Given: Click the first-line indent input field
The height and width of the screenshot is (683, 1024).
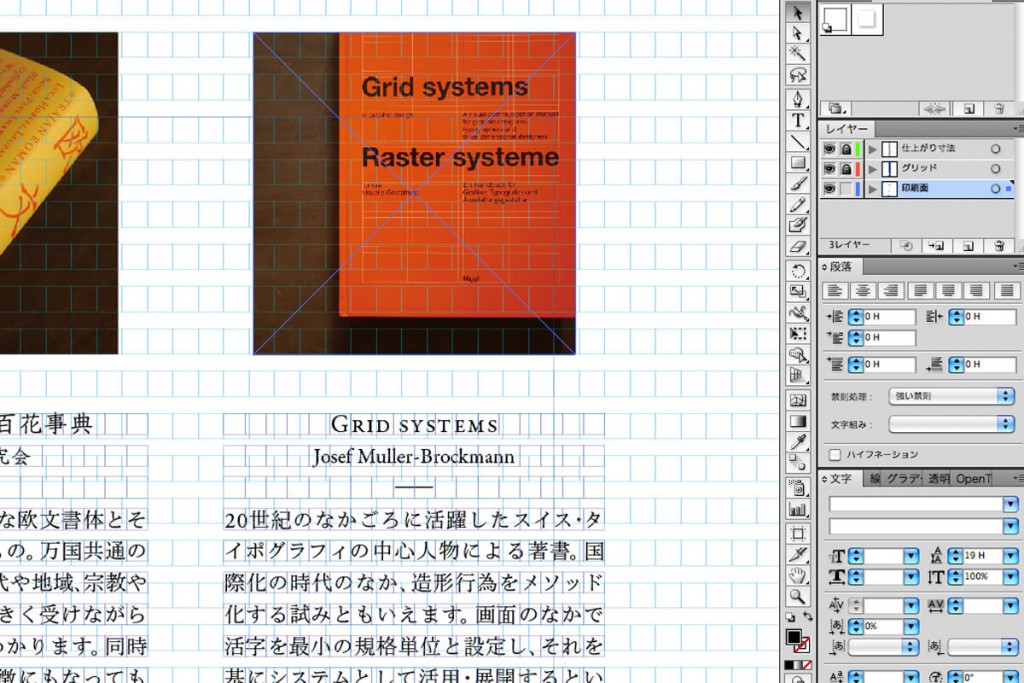Looking at the screenshot, I should coord(889,338).
